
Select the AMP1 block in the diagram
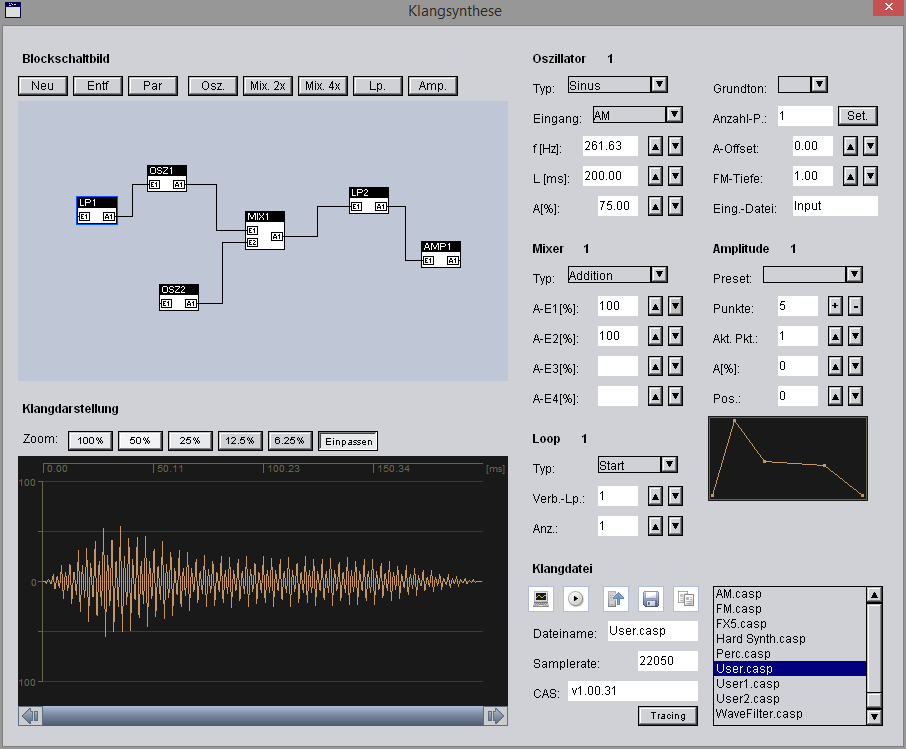pyautogui.click(x=441, y=254)
